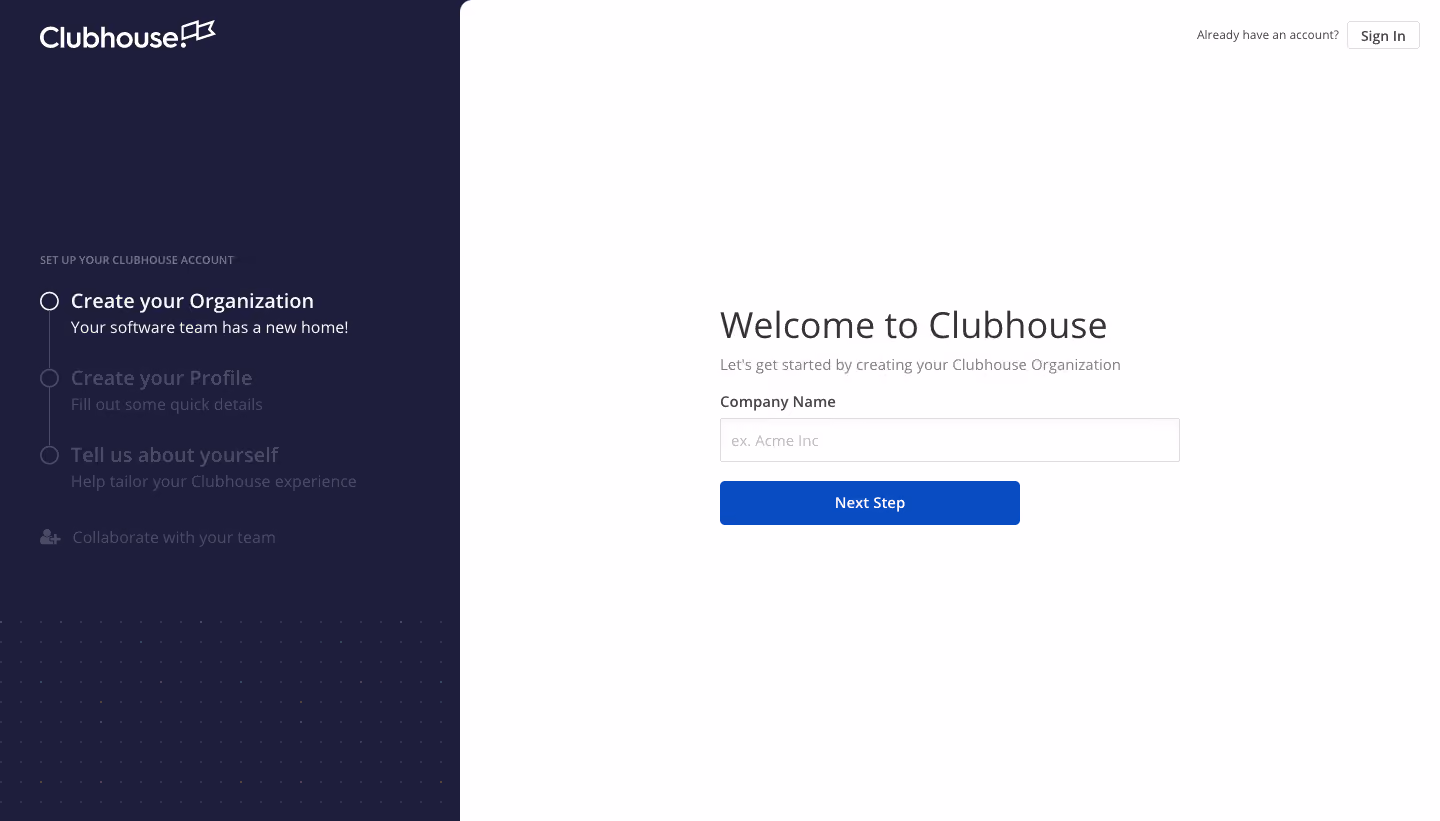
Task: Select the Create your Organization step circle
Action: point(49,301)
